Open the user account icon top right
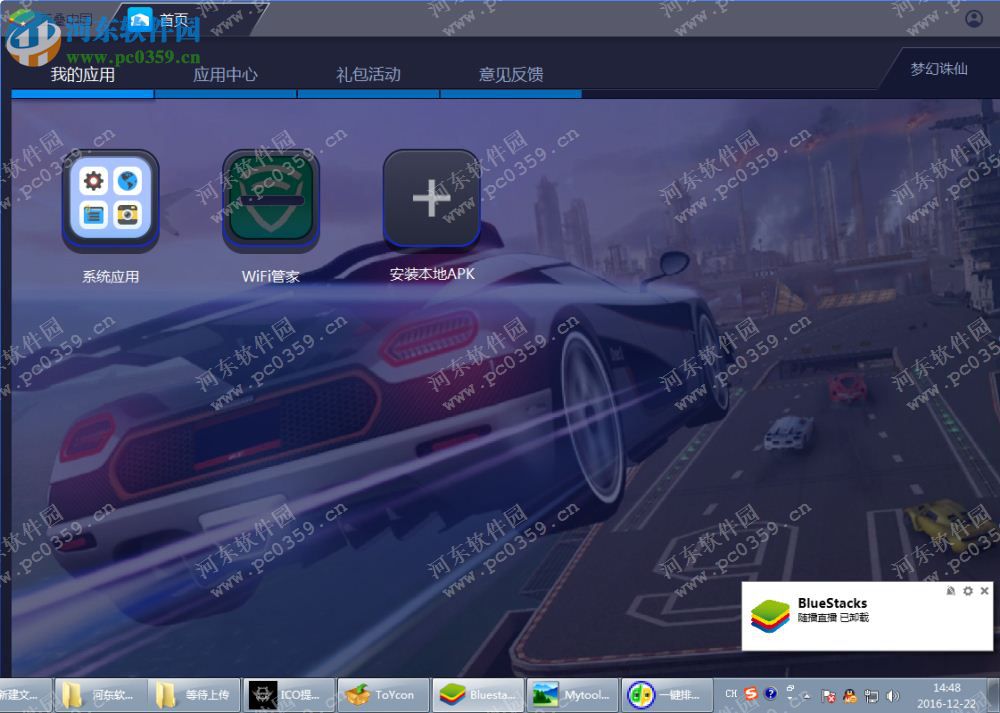The image size is (1000, 713). point(975,17)
